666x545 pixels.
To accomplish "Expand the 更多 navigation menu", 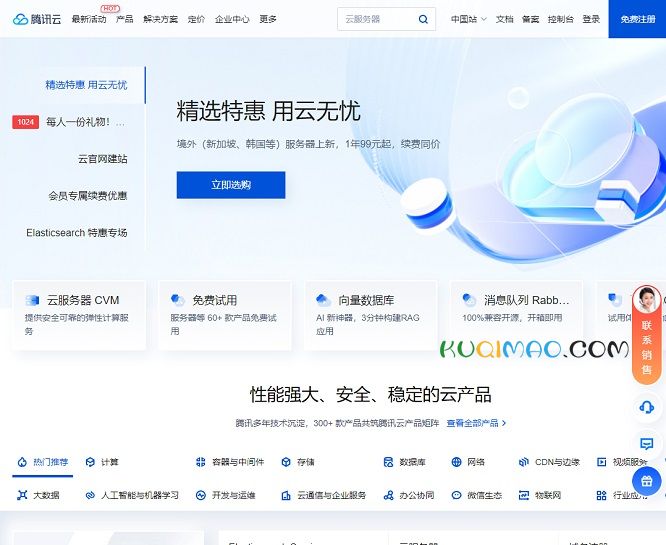I will (x=268, y=19).
